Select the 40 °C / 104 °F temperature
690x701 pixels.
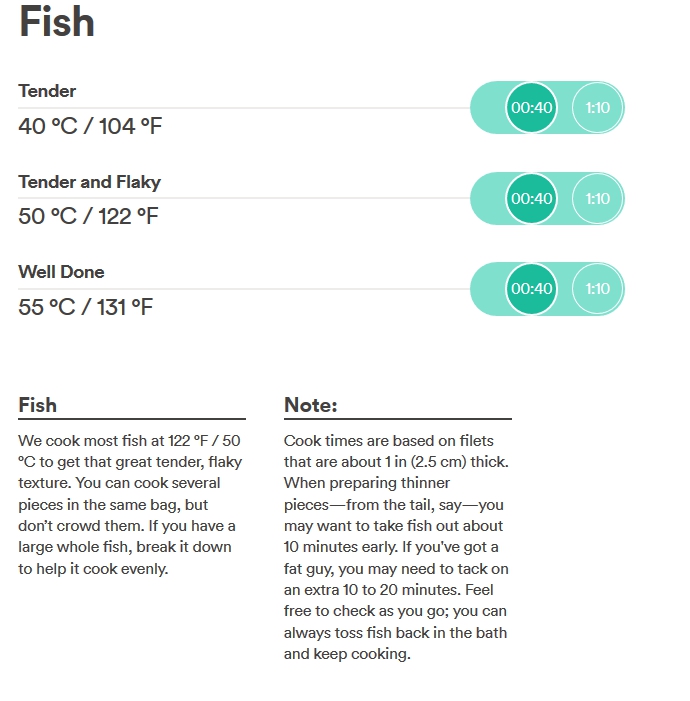coord(90,126)
